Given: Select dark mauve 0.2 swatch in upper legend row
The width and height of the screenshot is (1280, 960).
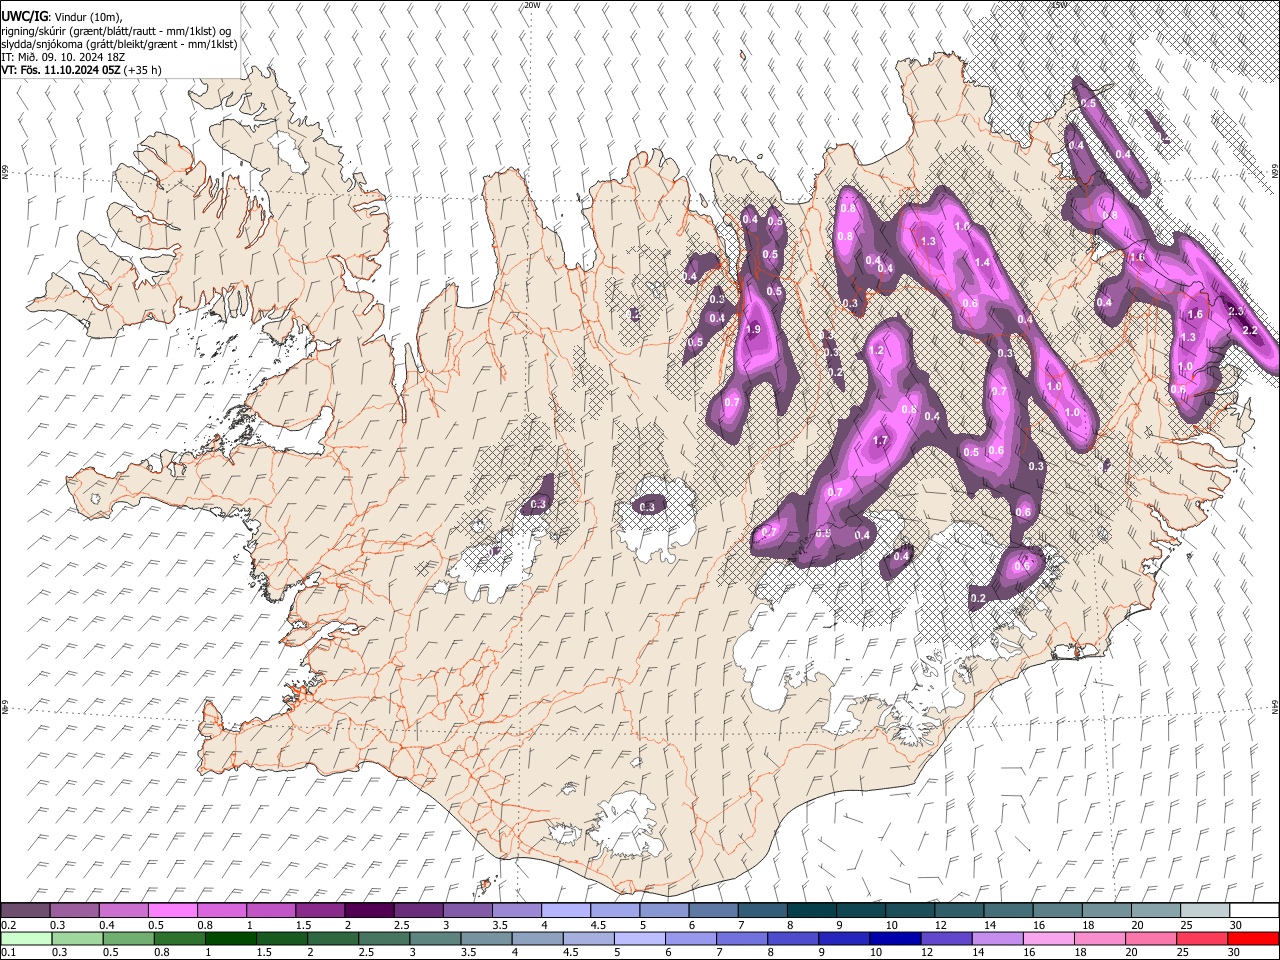Looking at the screenshot, I should pos(25,911).
